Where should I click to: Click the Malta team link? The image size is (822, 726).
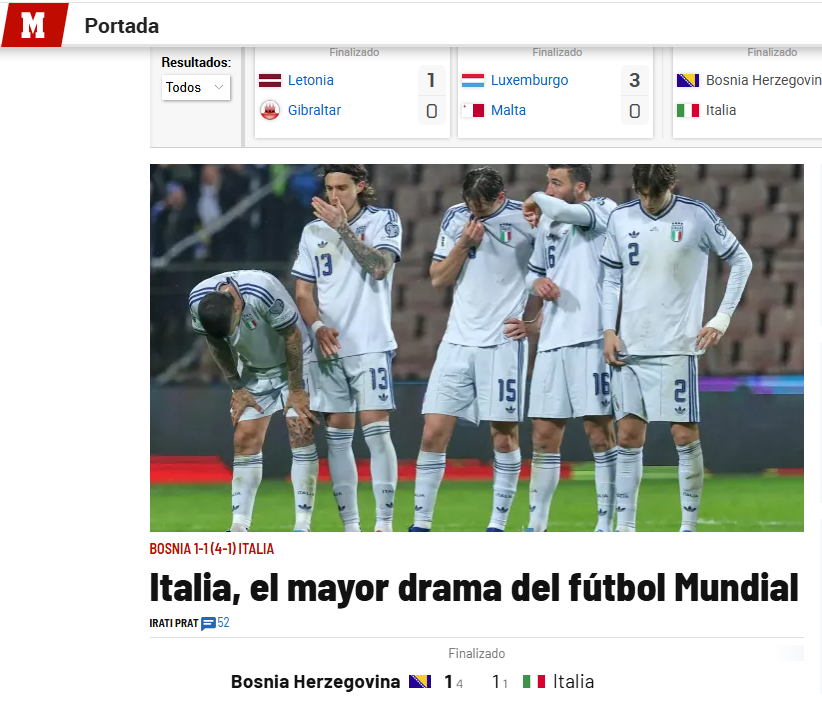click(508, 110)
